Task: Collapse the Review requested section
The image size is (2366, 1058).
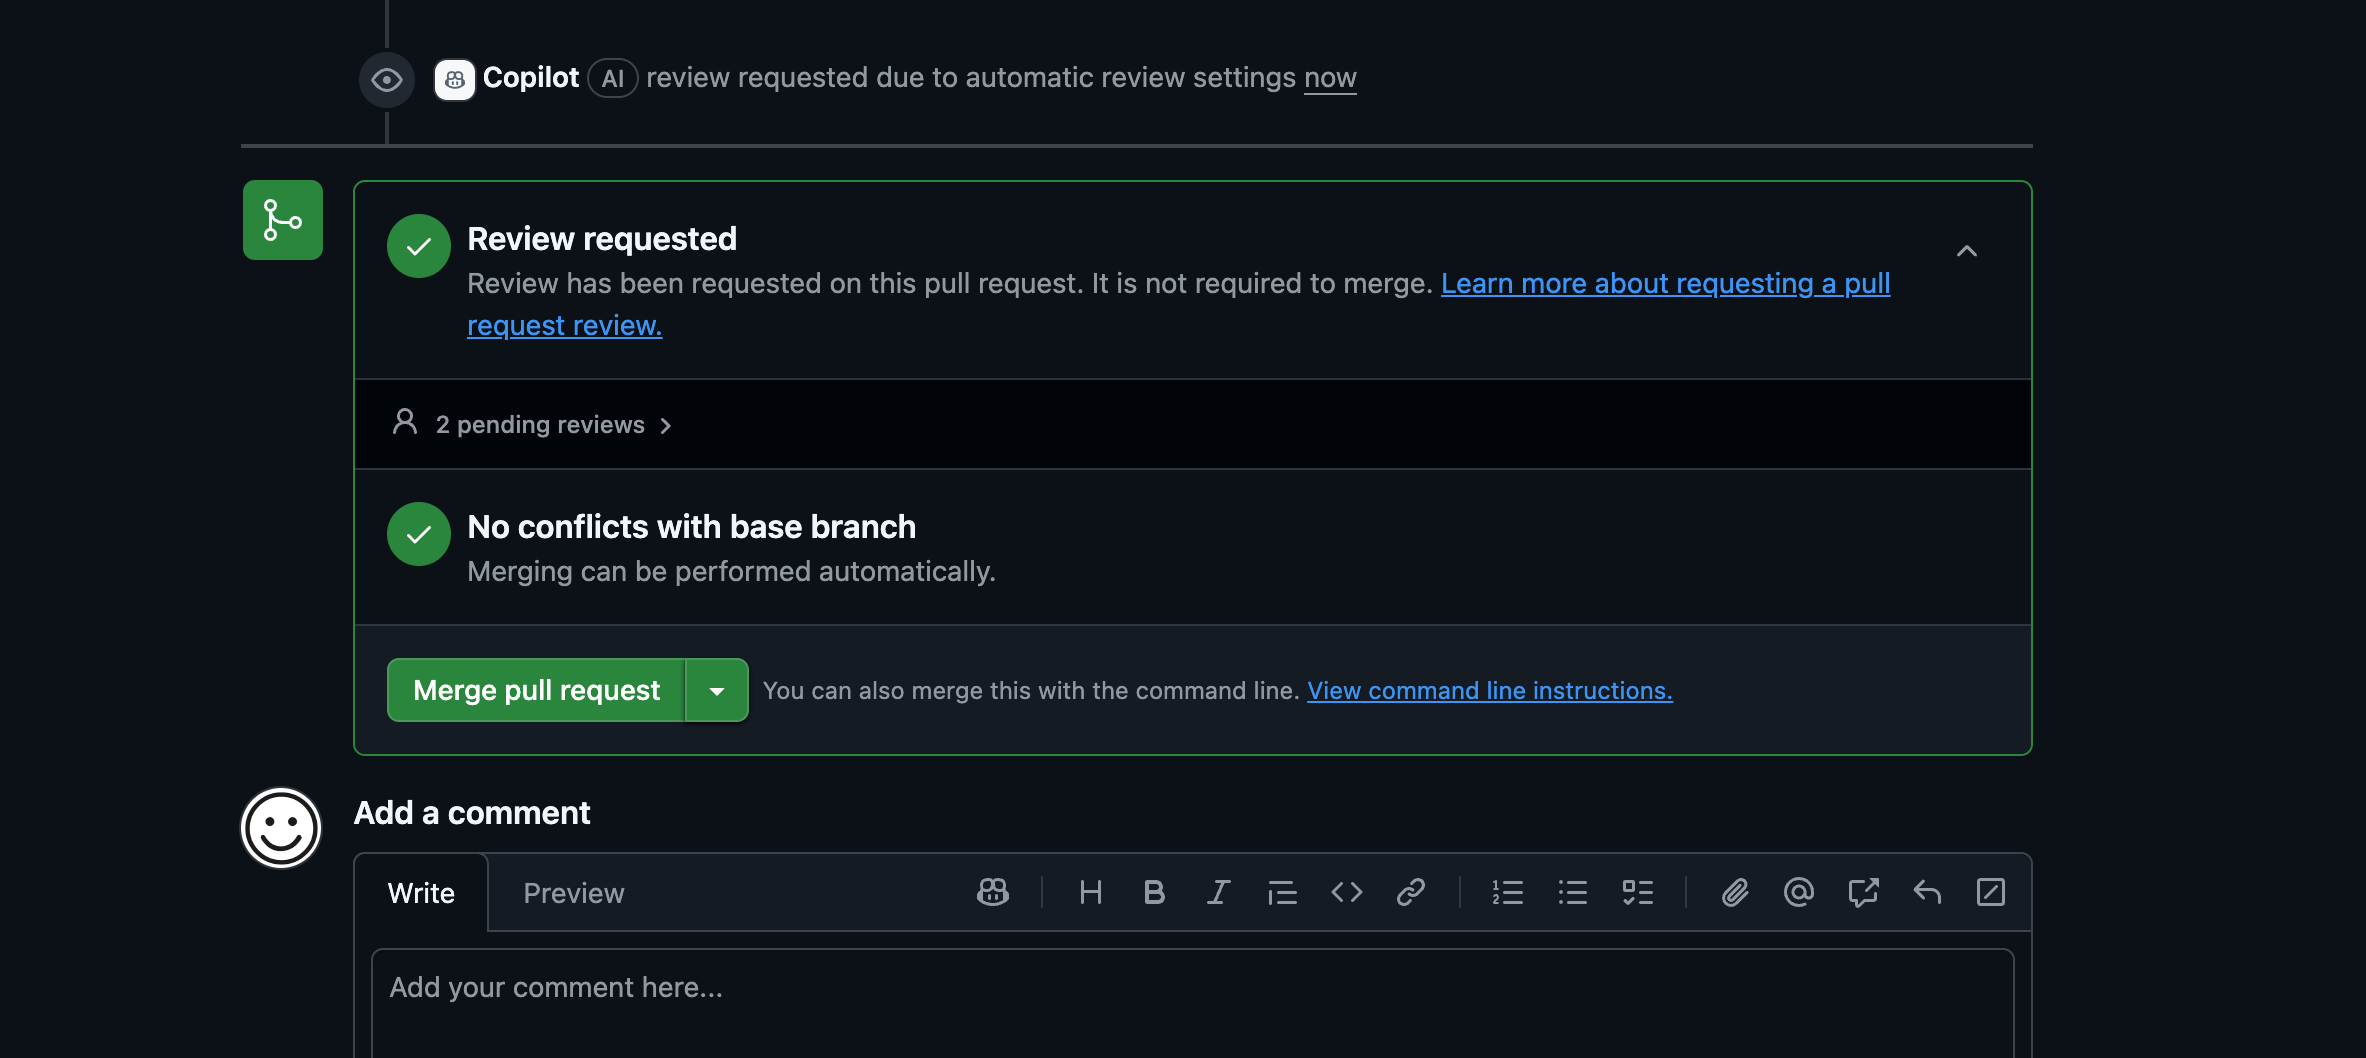Action: click(x=1966, y=251)
